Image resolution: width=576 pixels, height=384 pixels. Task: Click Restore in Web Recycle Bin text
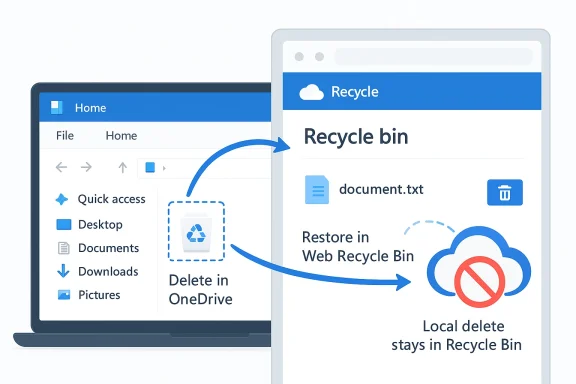pos(358,247)
